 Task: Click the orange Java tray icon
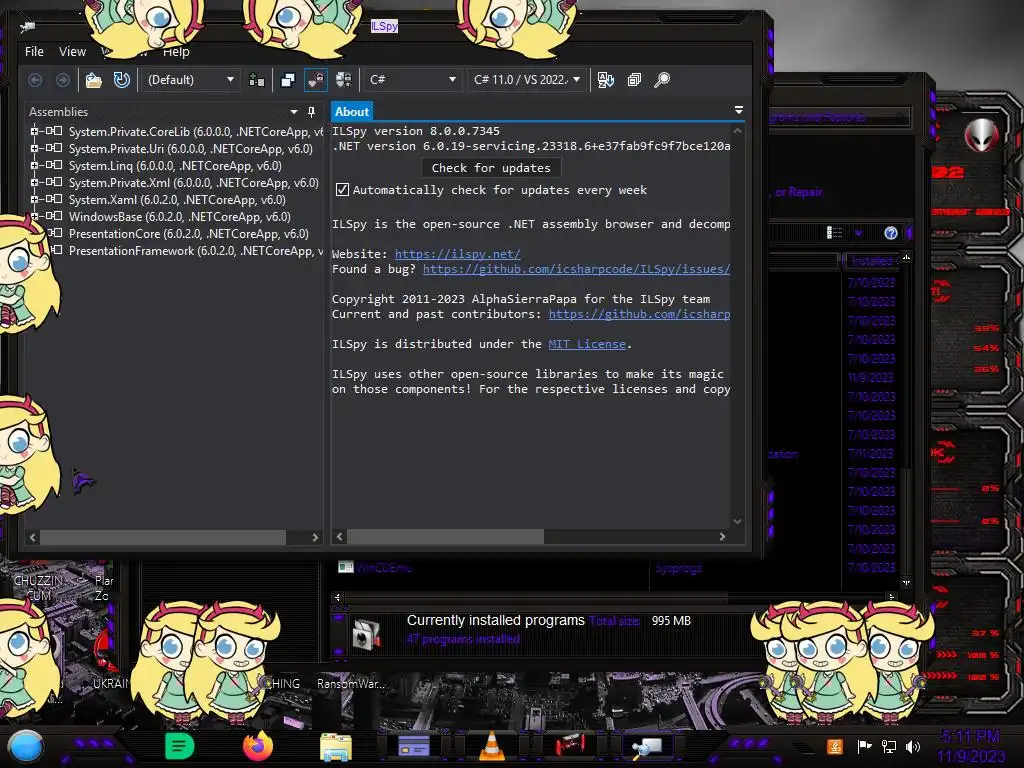pyautogui.click(x=835, y=746)
